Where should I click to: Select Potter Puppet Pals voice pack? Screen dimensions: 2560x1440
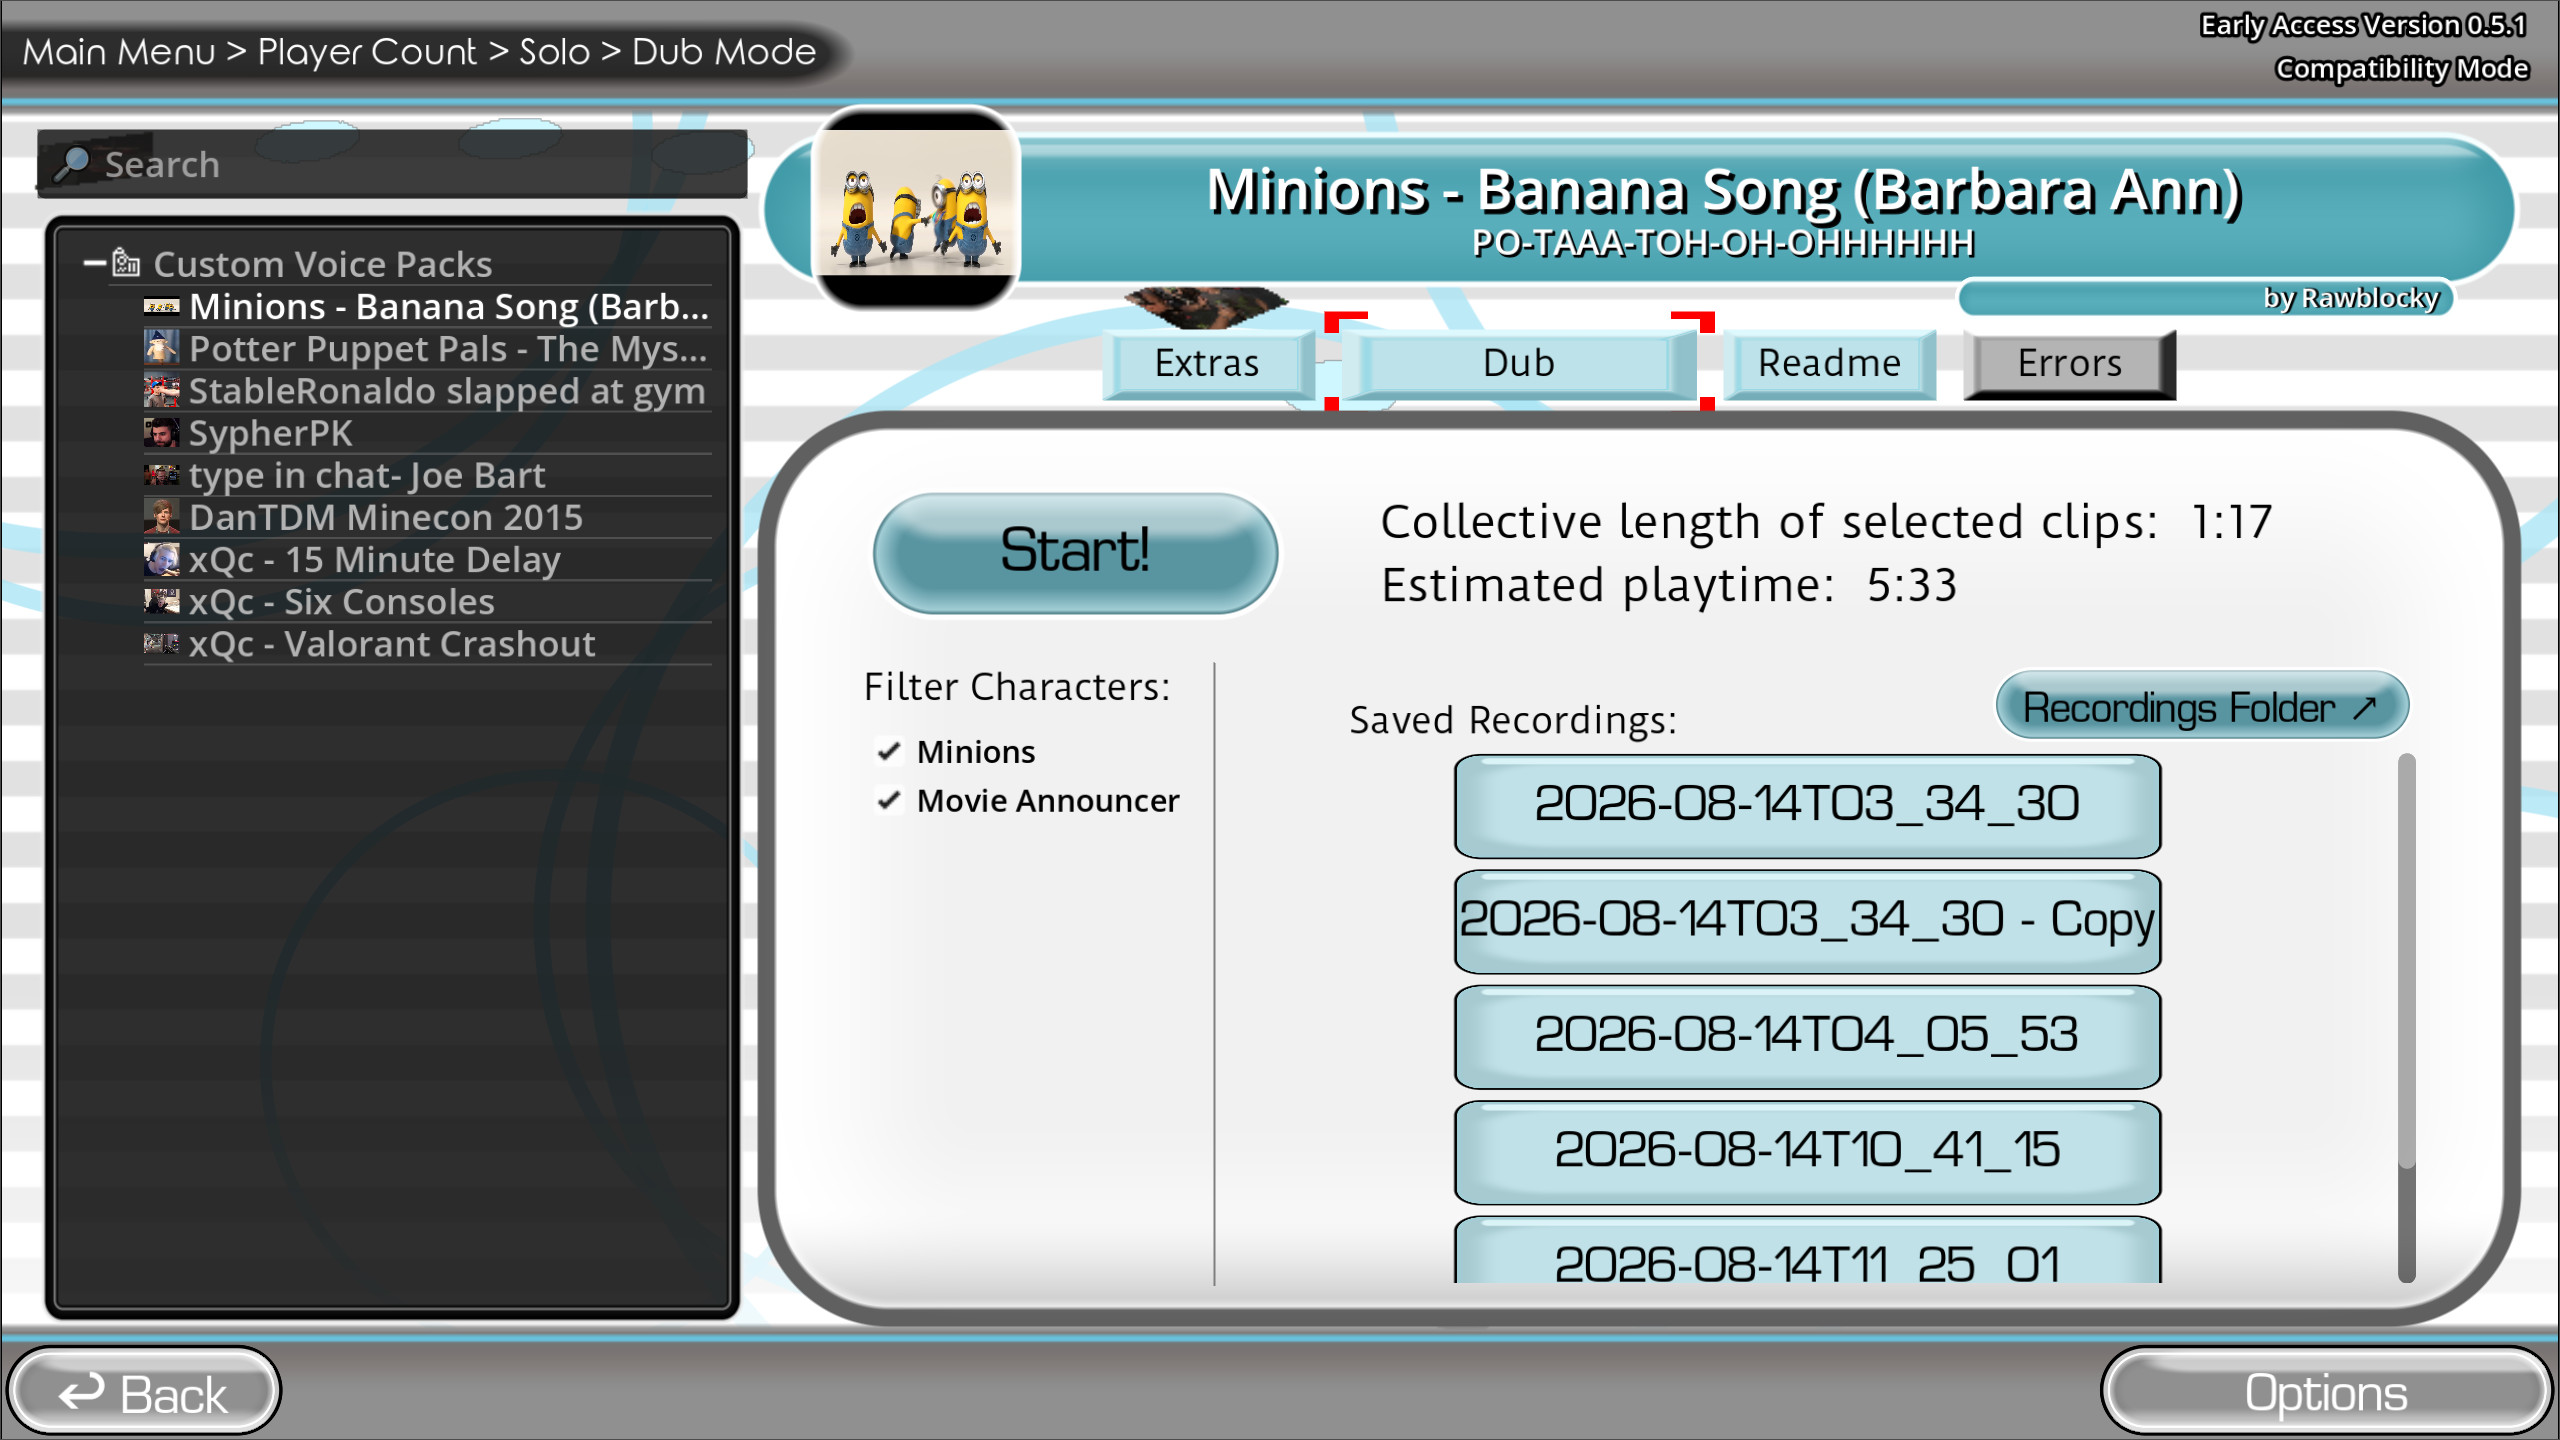[x=428, y=348]
